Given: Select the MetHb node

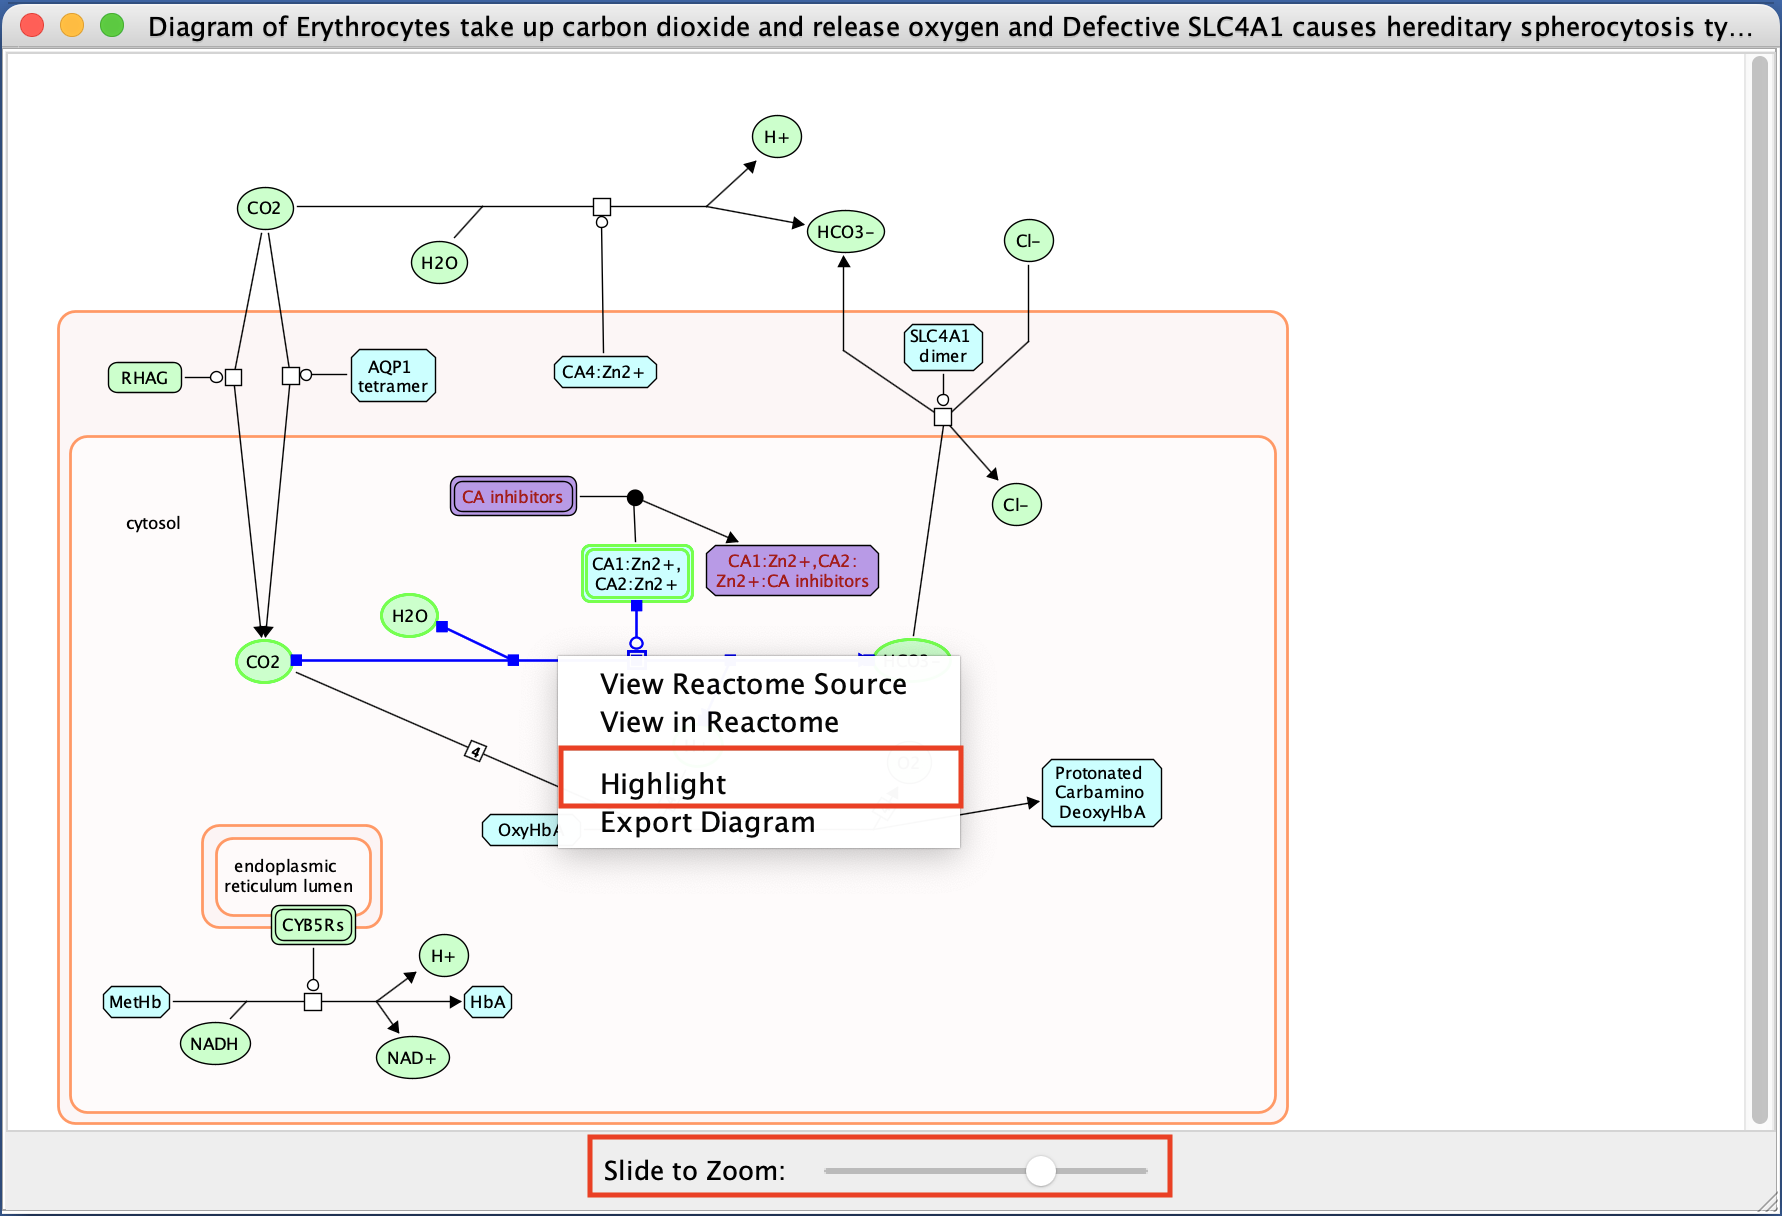Looking at the screenshot, I should (x=136, y=1002).
